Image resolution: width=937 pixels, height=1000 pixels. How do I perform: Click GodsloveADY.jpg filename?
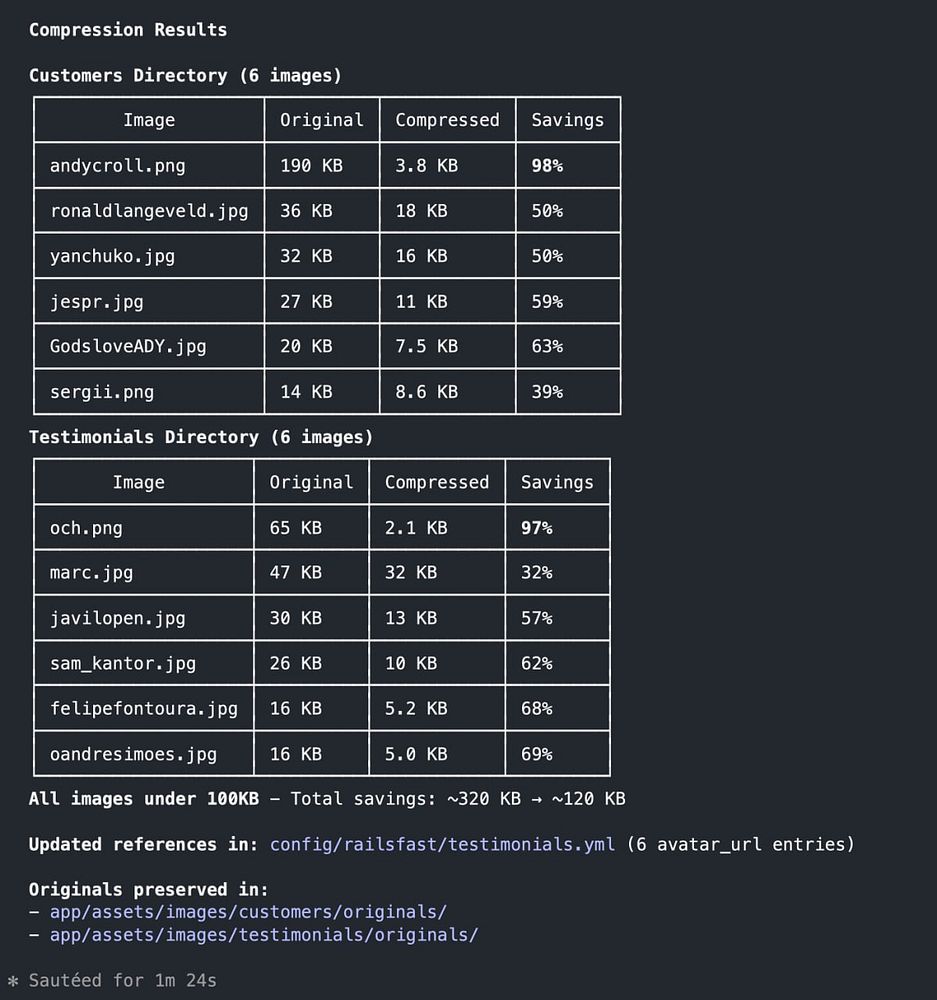pos(128,346)
